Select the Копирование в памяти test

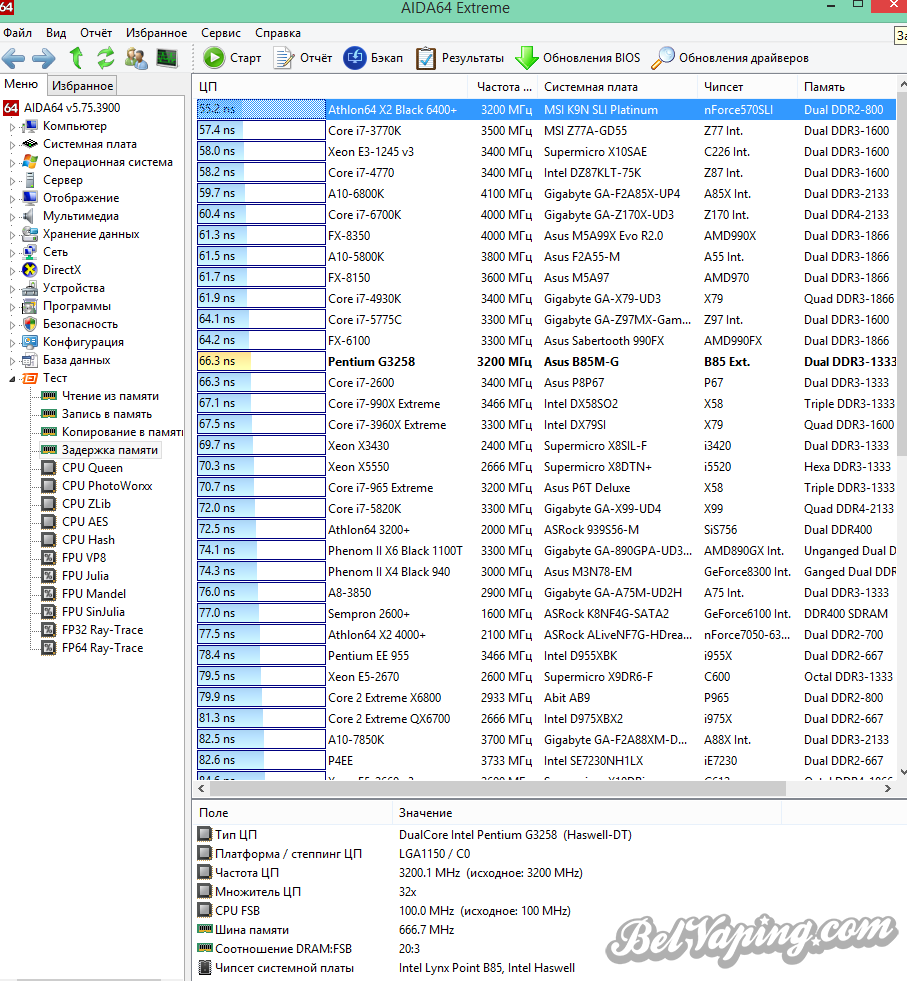coord(122,432)
